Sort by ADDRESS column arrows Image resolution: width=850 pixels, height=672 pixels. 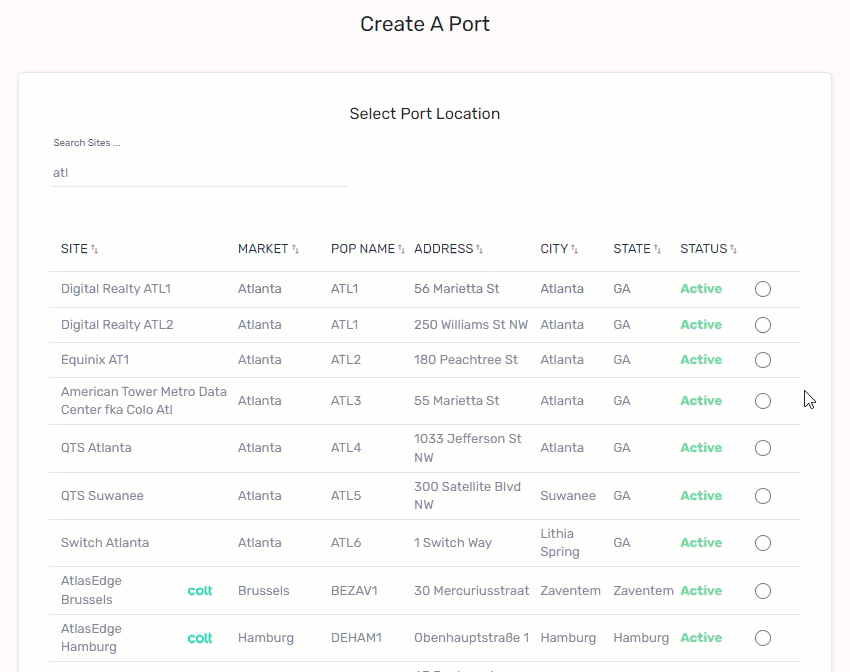(479, 249)
